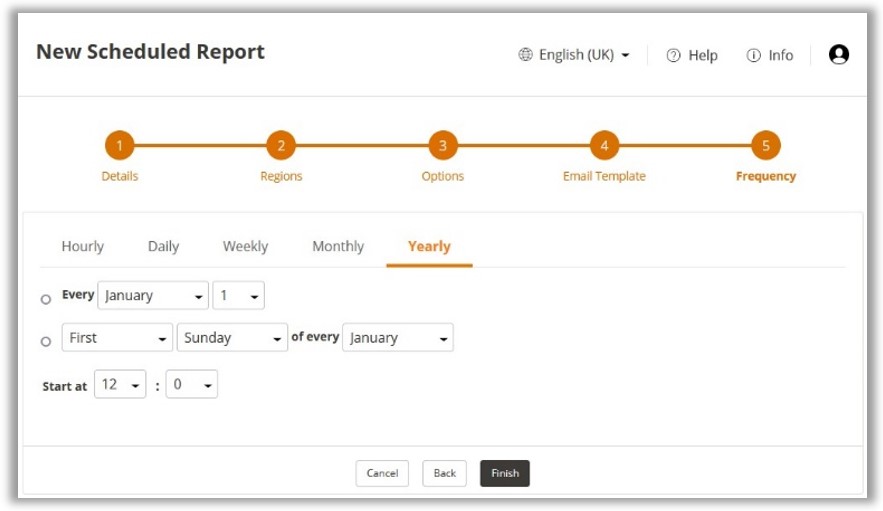
Task: Go to step 1 Details circle
Action: 119,146
